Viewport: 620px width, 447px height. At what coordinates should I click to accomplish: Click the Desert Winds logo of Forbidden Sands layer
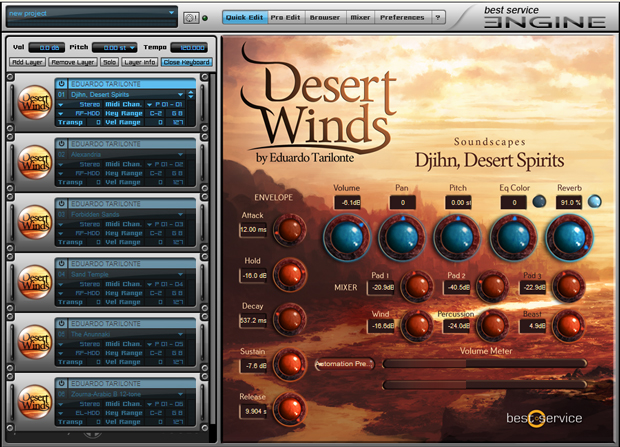(x=35, y=222)
